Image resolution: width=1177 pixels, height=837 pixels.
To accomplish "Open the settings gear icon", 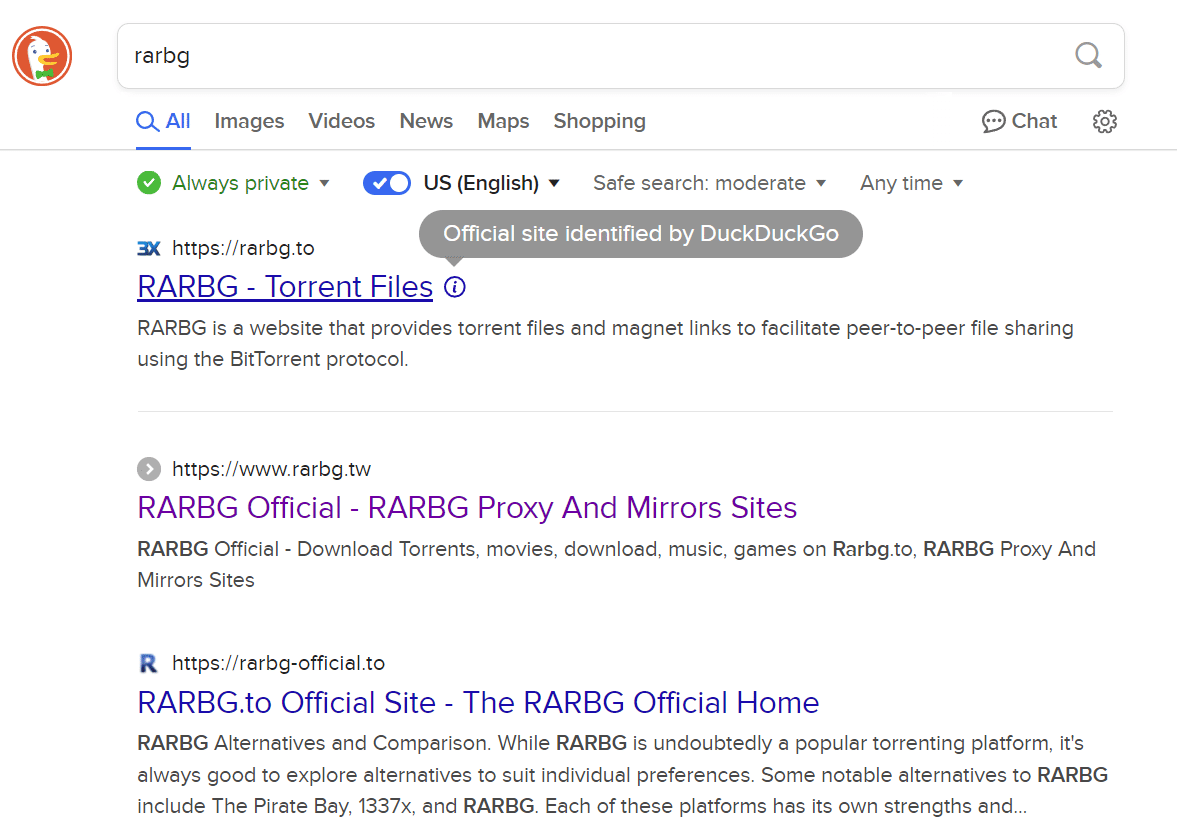I will pos(1104,122).
